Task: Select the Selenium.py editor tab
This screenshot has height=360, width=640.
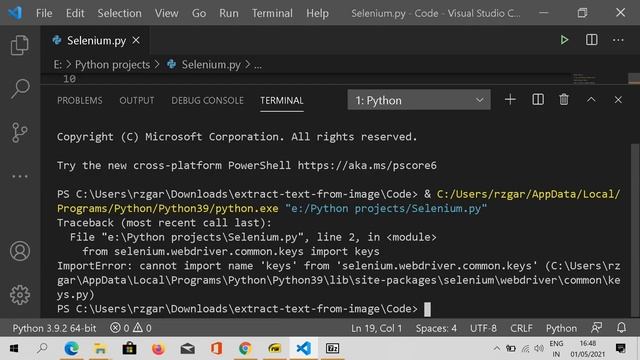Action: tap(96, 40)
